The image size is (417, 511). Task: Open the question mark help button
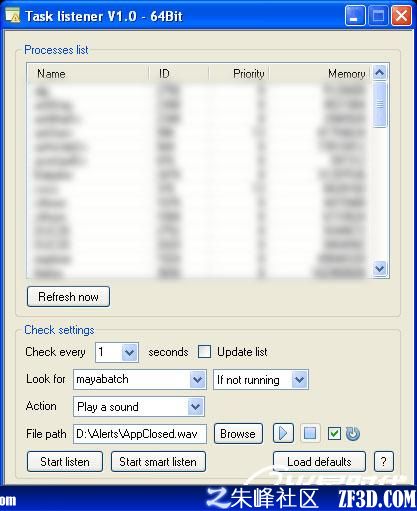[x=383, y=461]
